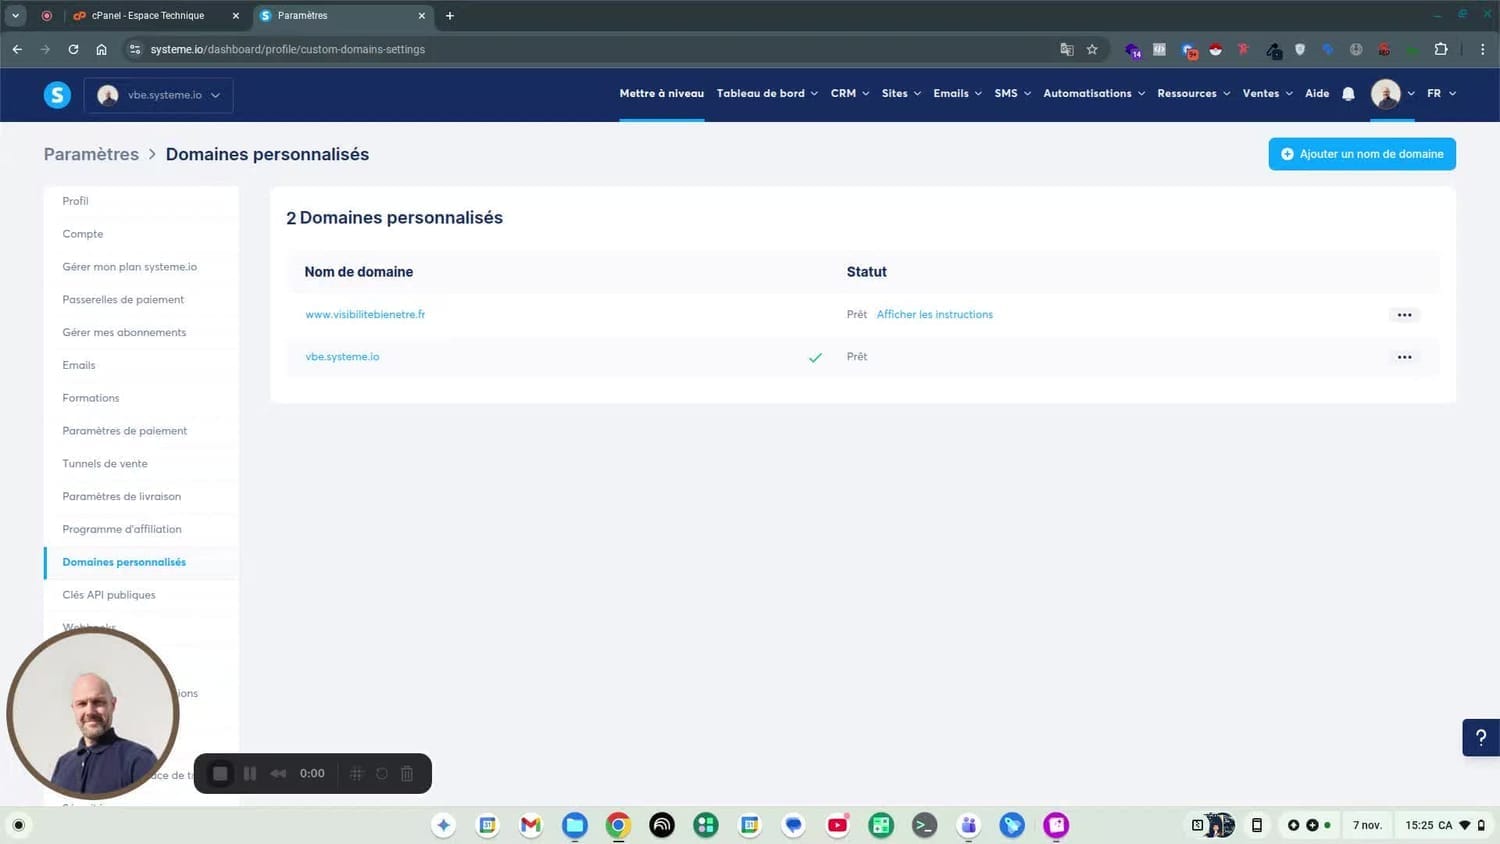Image resolution: width=1500 pixels, height=844 pixels.
Task: Open options for www.visibilitebienetre.fr row
Action: 1404,315
